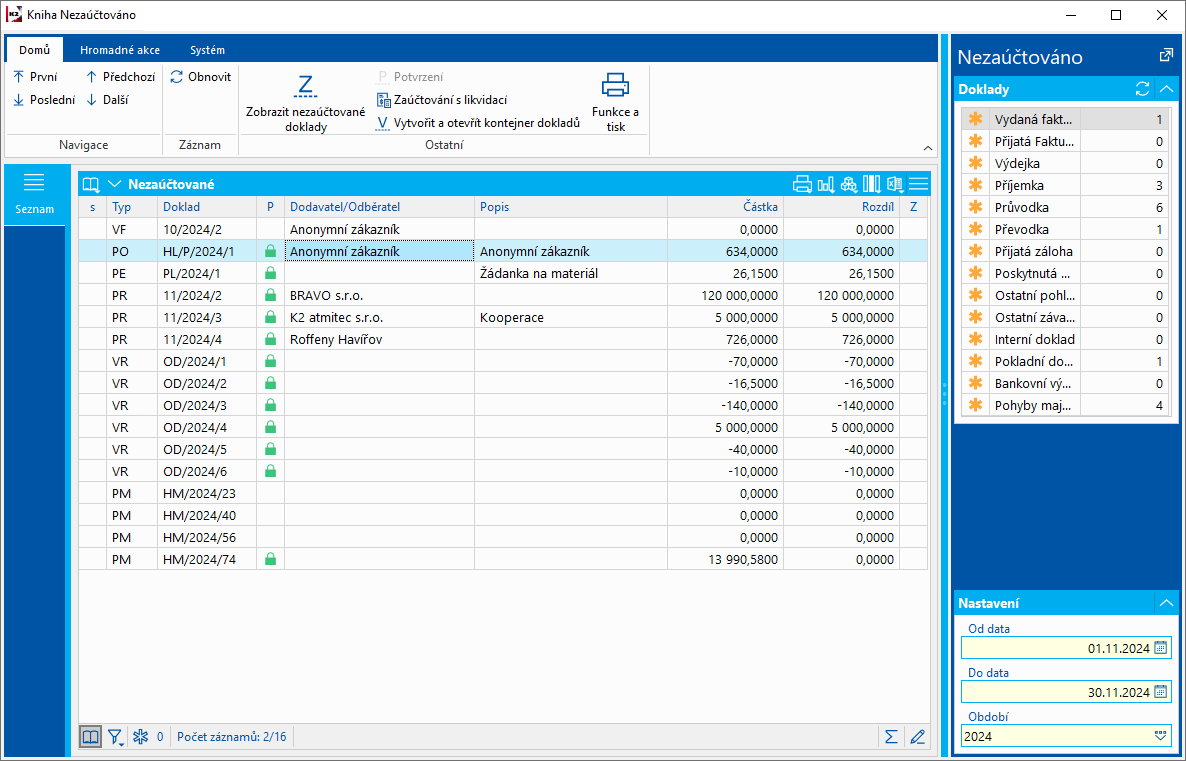Collapse the Nastavení panel section
The height and width of the screenshot is (761, 1186).
click(1165, 603)
